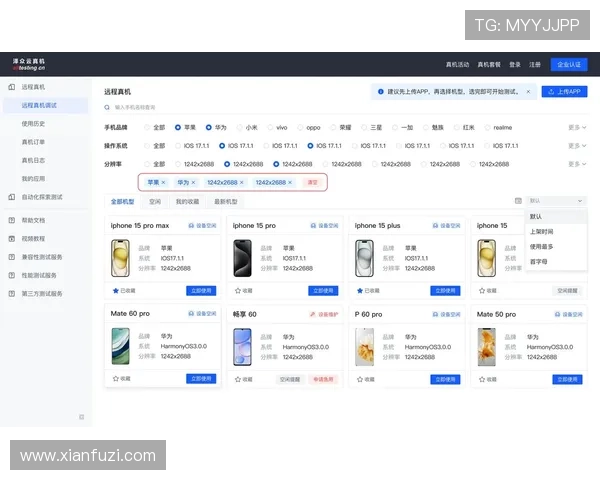
Task: Favorite 畅享 60 with star icon
Action: 238,380
